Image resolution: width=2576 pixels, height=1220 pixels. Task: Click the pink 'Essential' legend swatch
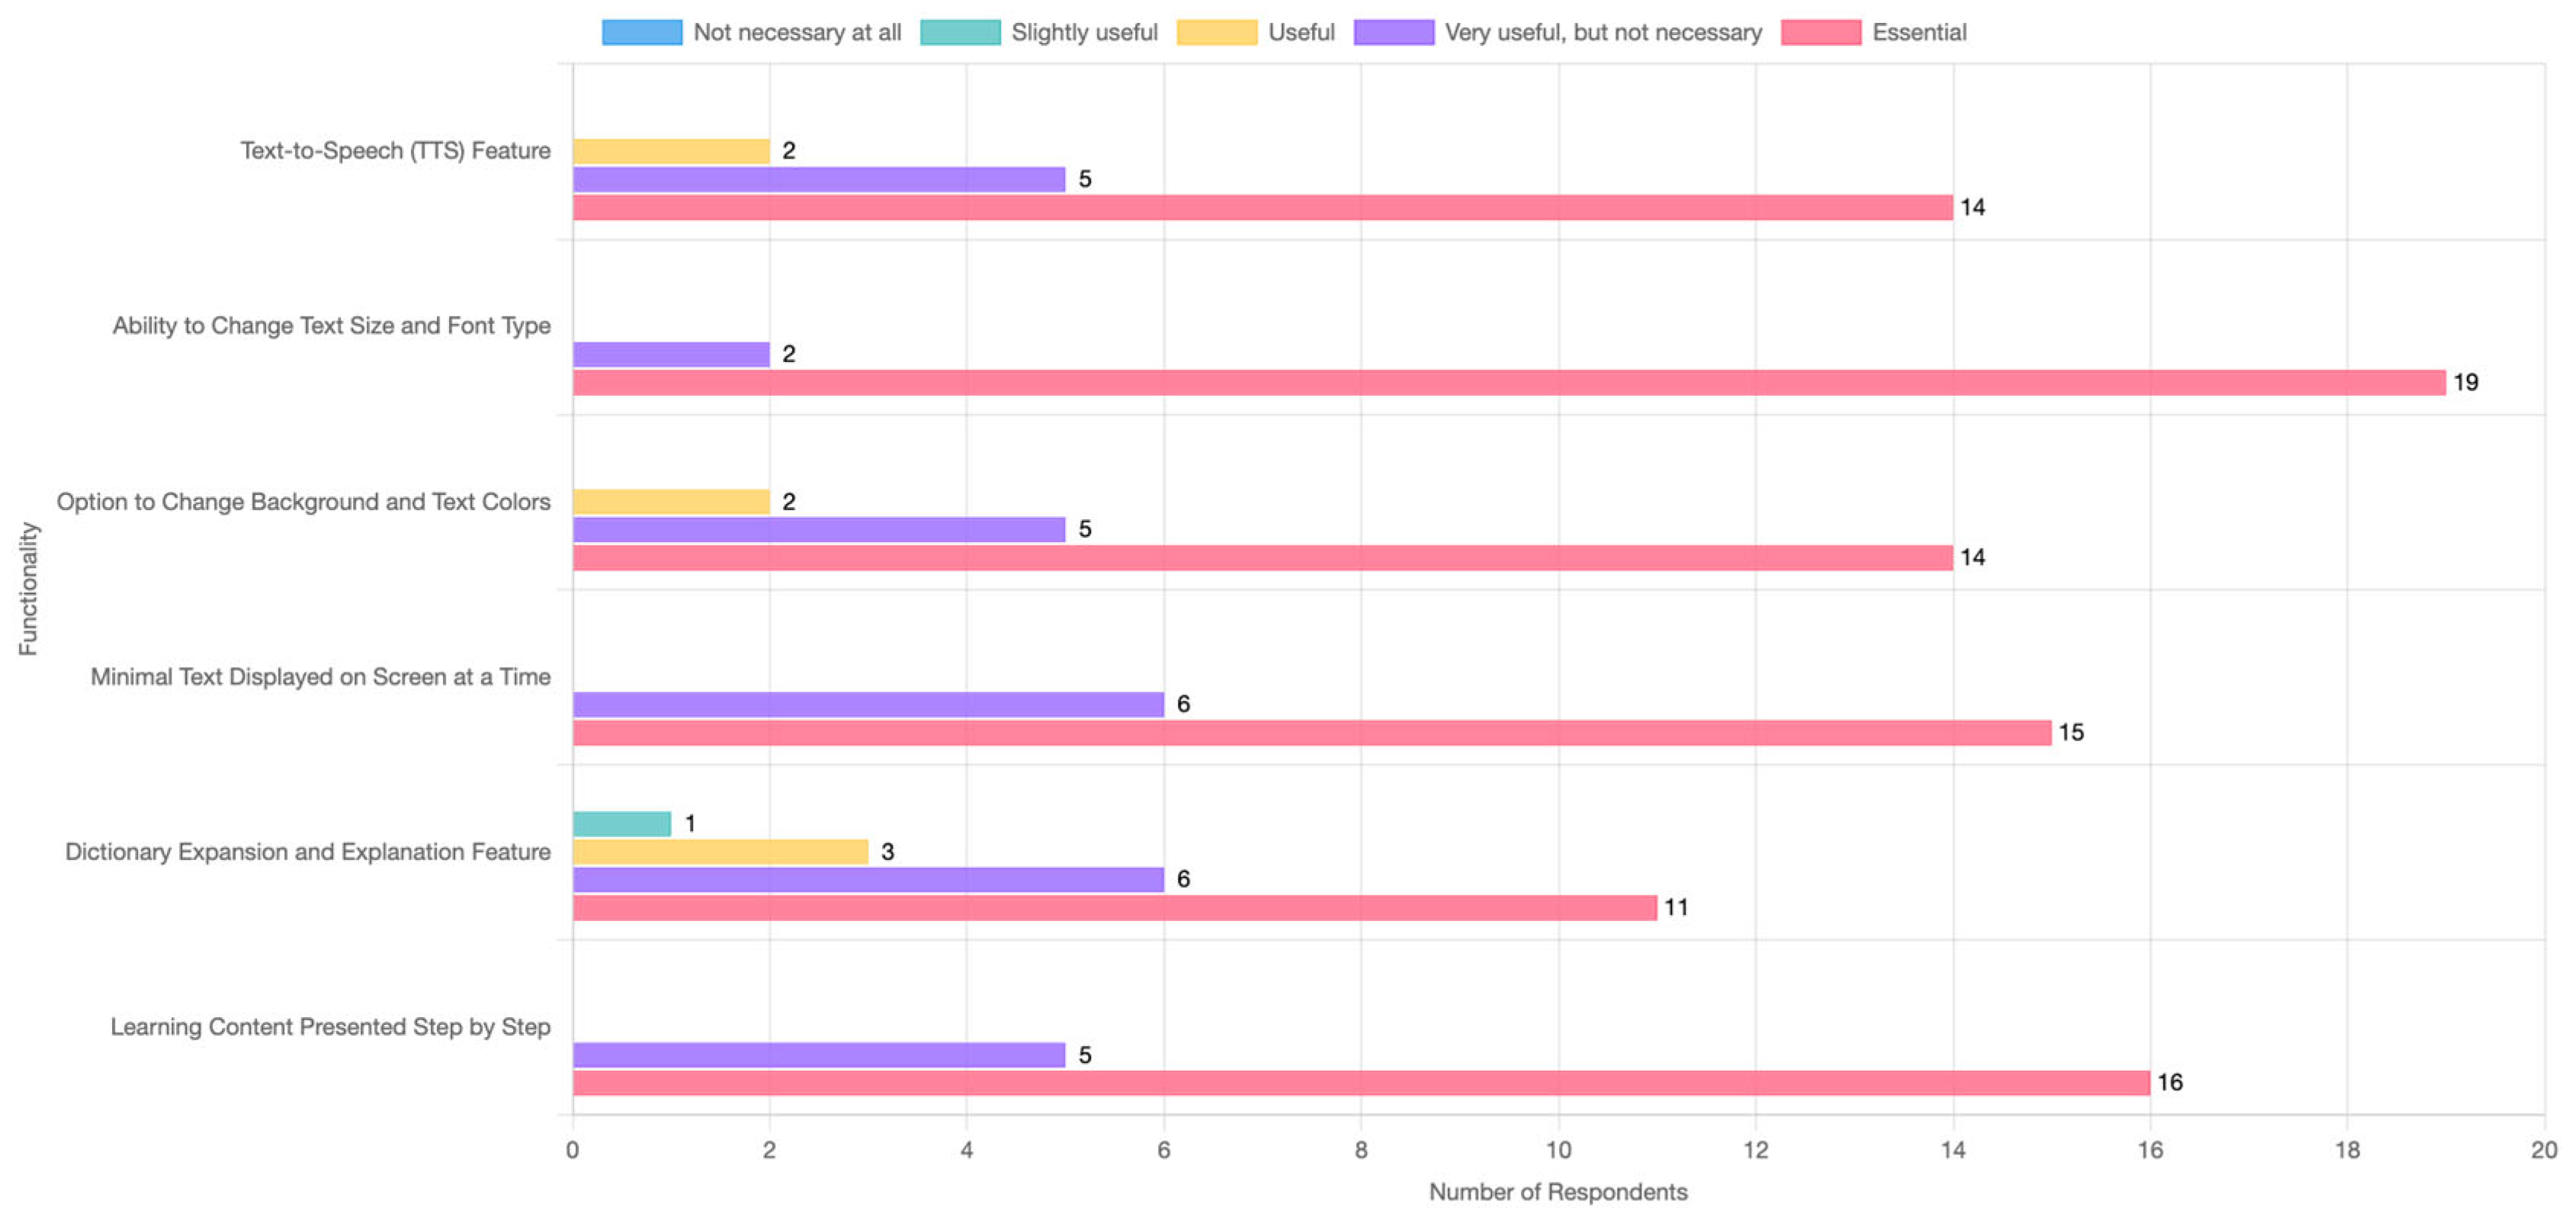pos(1820,32)
